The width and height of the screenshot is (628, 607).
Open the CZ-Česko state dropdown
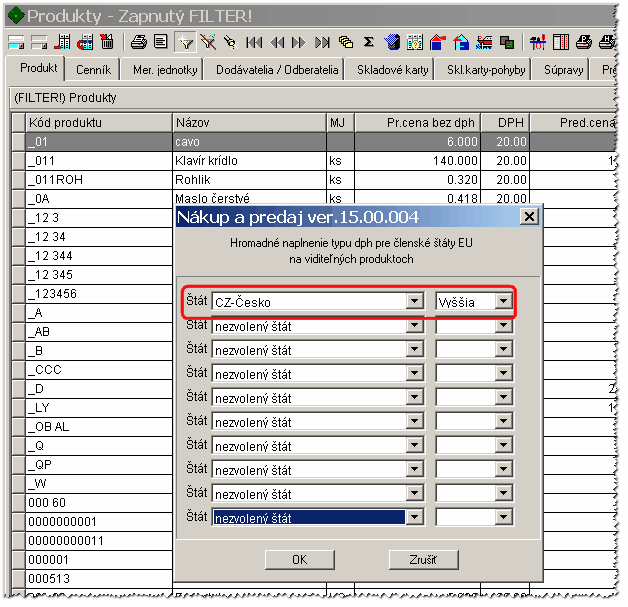coord(415,301)
